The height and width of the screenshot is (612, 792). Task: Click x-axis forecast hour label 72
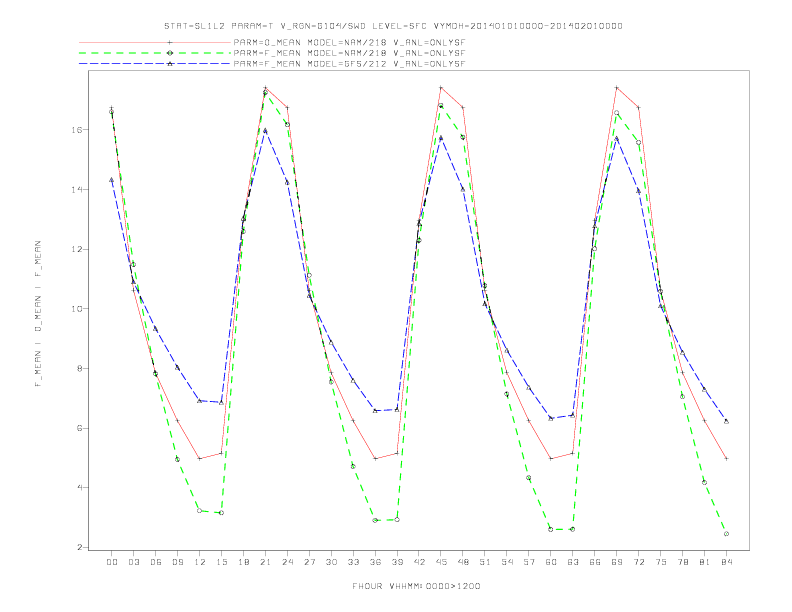pos(638,562)
